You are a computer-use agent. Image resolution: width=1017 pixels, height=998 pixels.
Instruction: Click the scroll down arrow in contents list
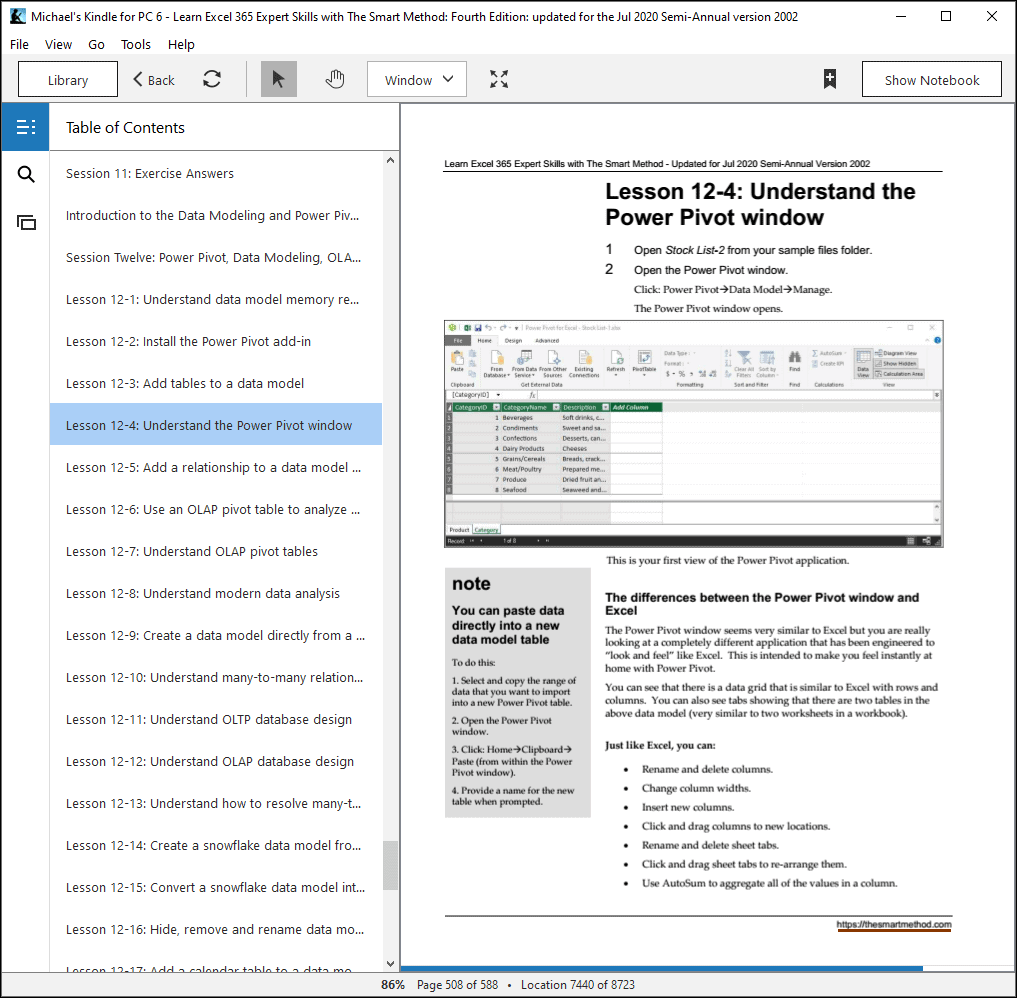pos(390,964)
